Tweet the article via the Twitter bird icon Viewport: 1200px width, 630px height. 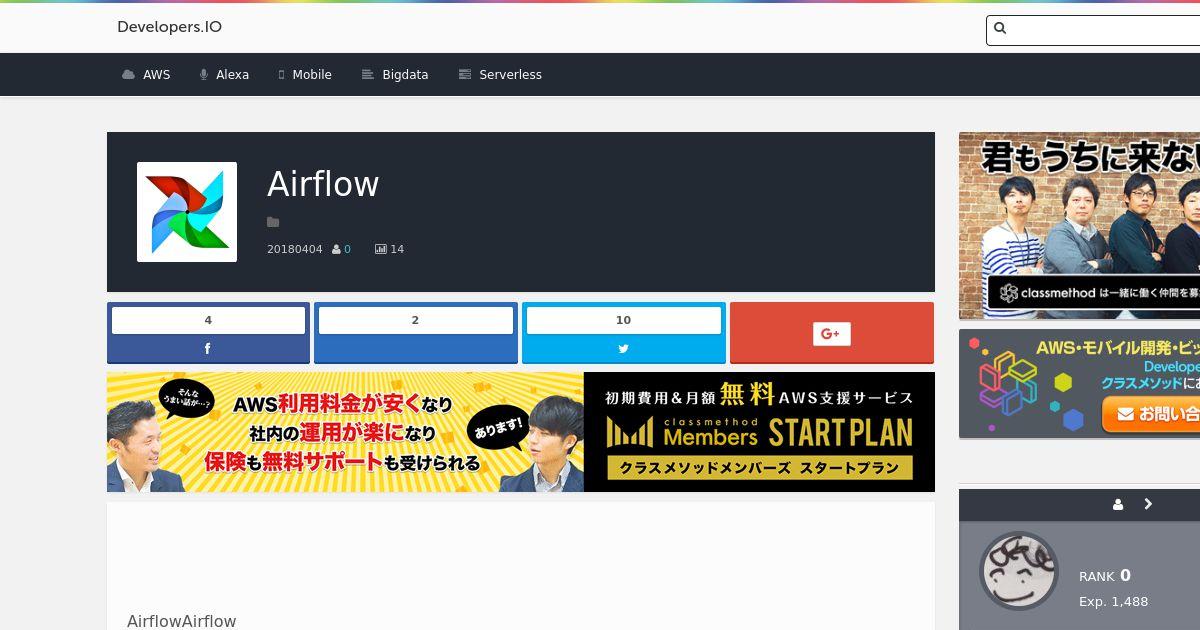click(x=624, y=349)
